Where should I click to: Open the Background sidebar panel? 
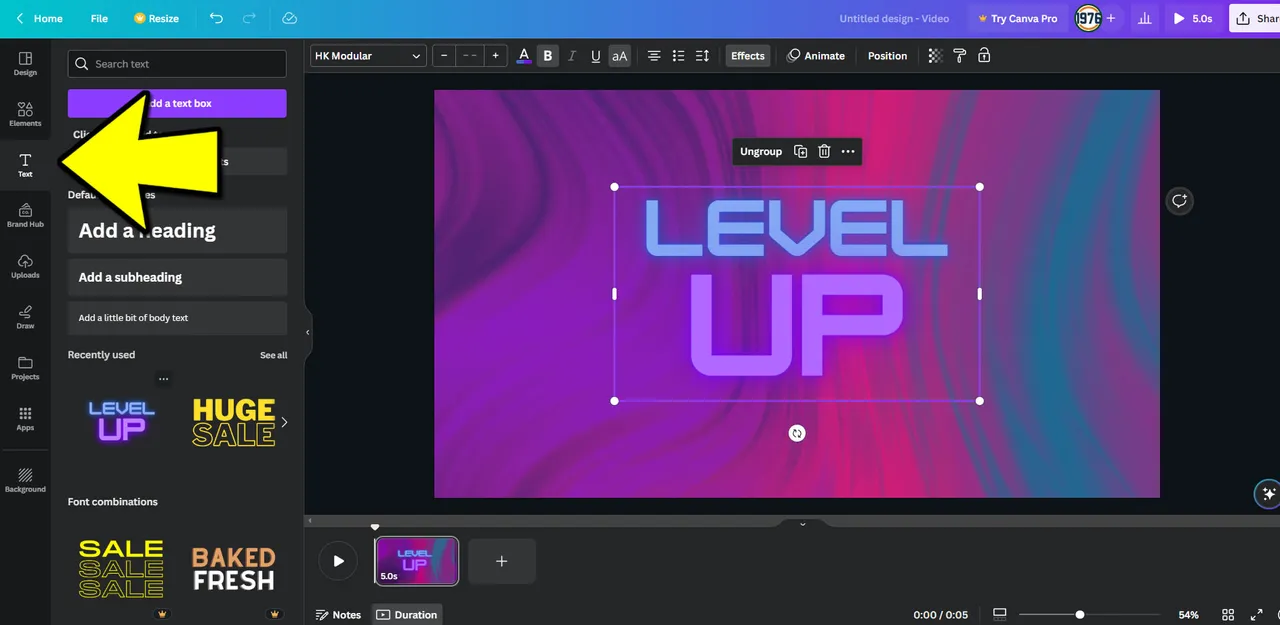(x=25, y=480)
